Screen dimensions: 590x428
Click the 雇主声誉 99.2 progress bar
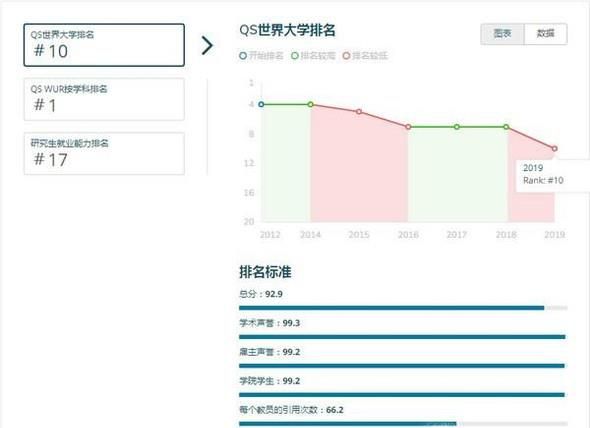point(403,366)
